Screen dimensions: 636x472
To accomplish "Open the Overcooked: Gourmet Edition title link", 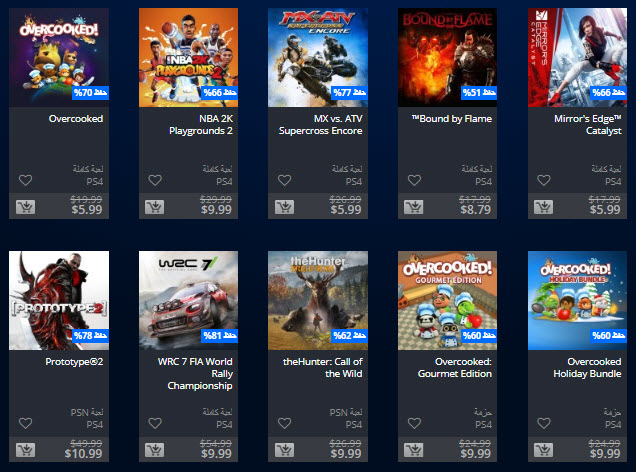I will coord(455,367).
